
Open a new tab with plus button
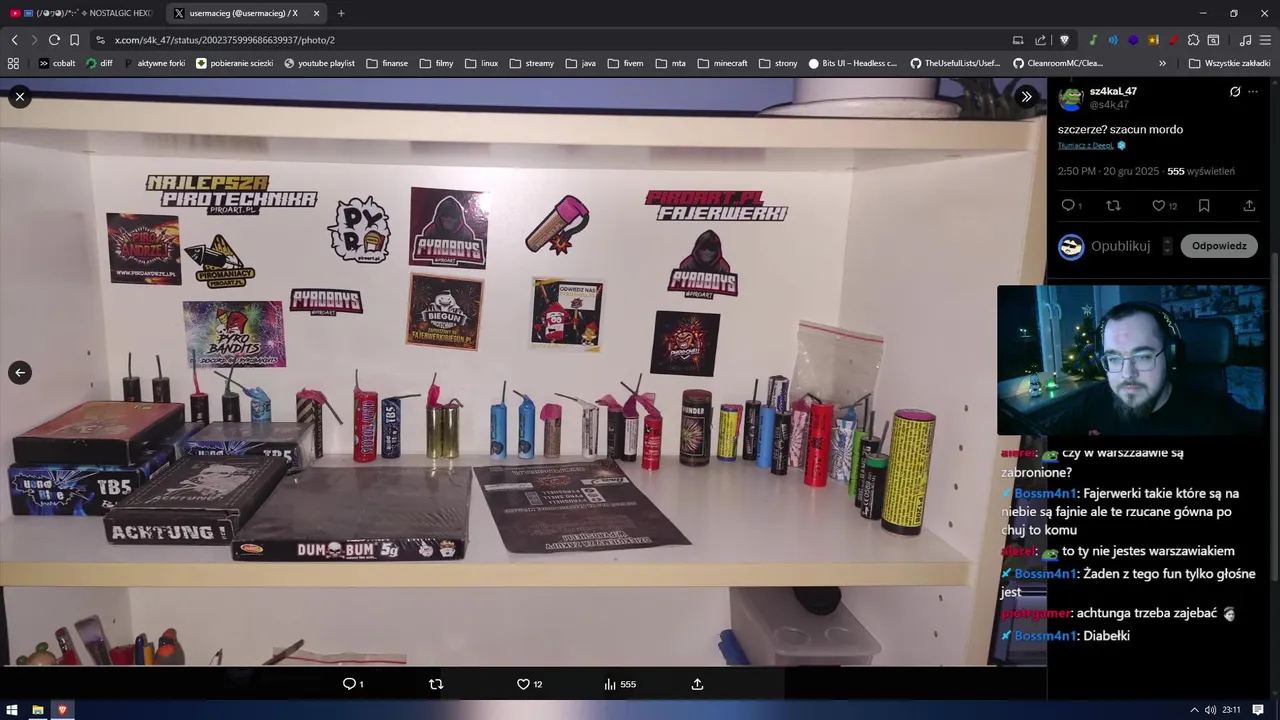(341, 13)
